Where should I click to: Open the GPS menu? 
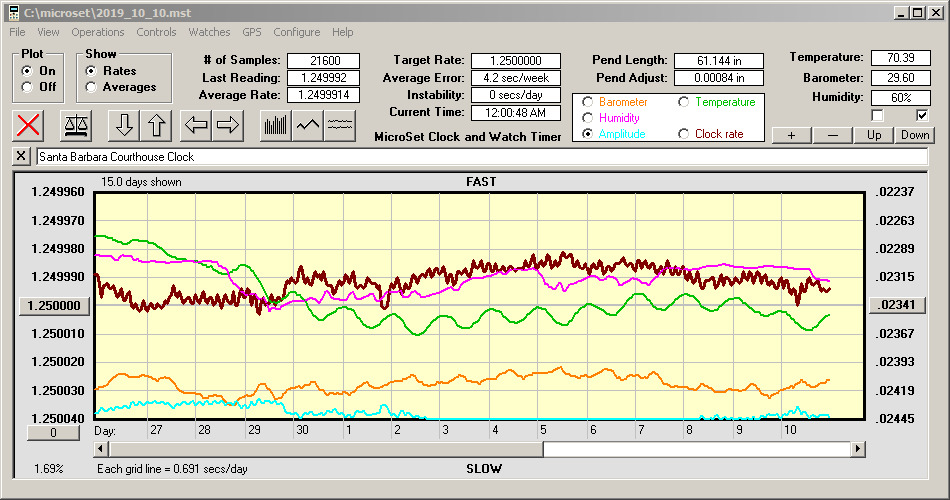coord(251,32)
